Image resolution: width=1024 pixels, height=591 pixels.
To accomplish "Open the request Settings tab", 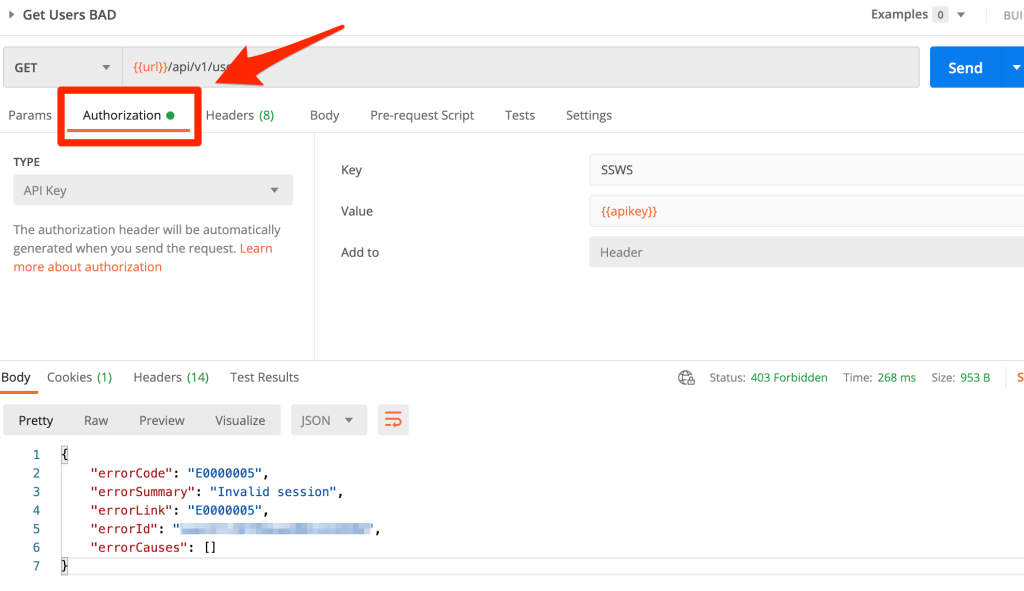I will click(589, 115).
